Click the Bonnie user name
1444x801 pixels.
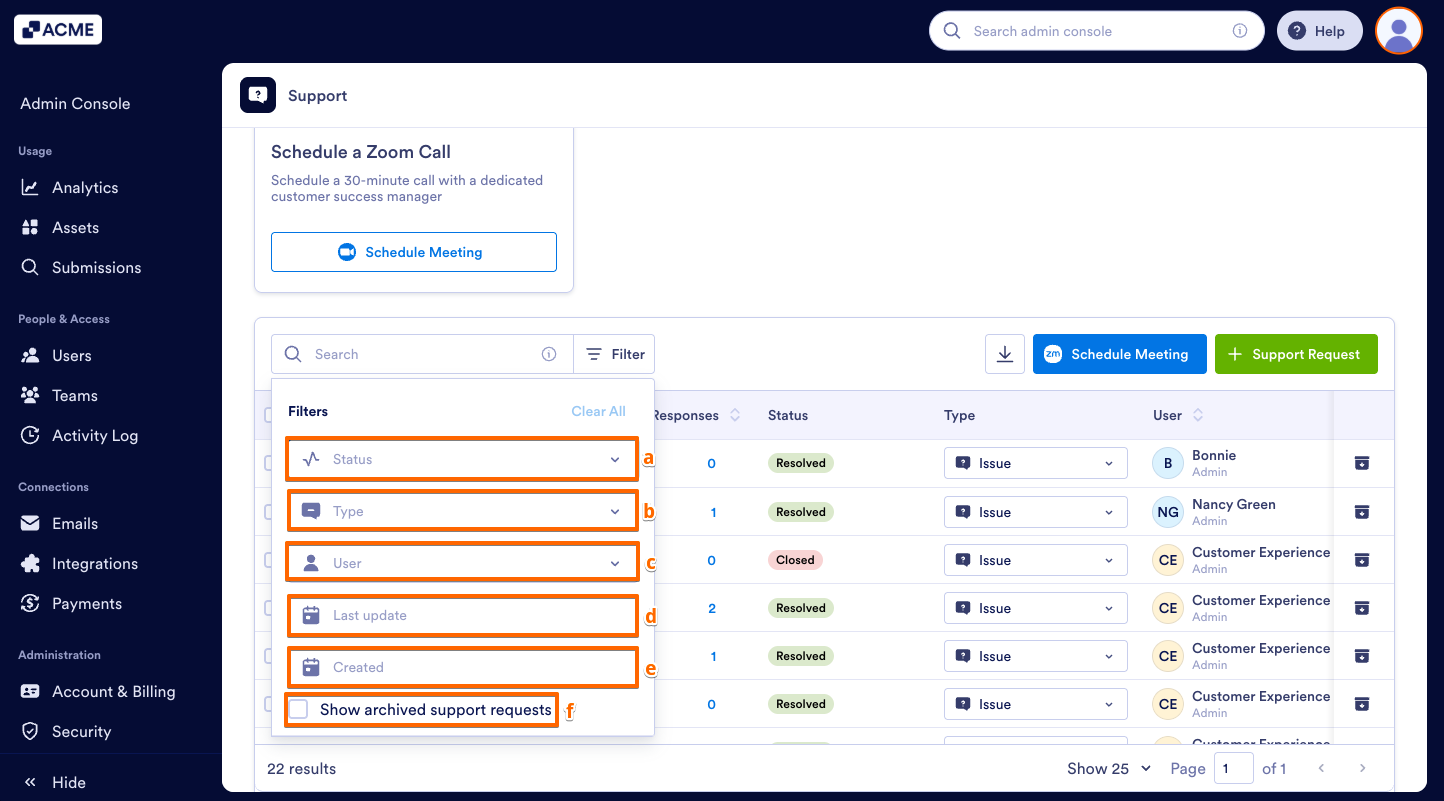tap(1214, 455)
